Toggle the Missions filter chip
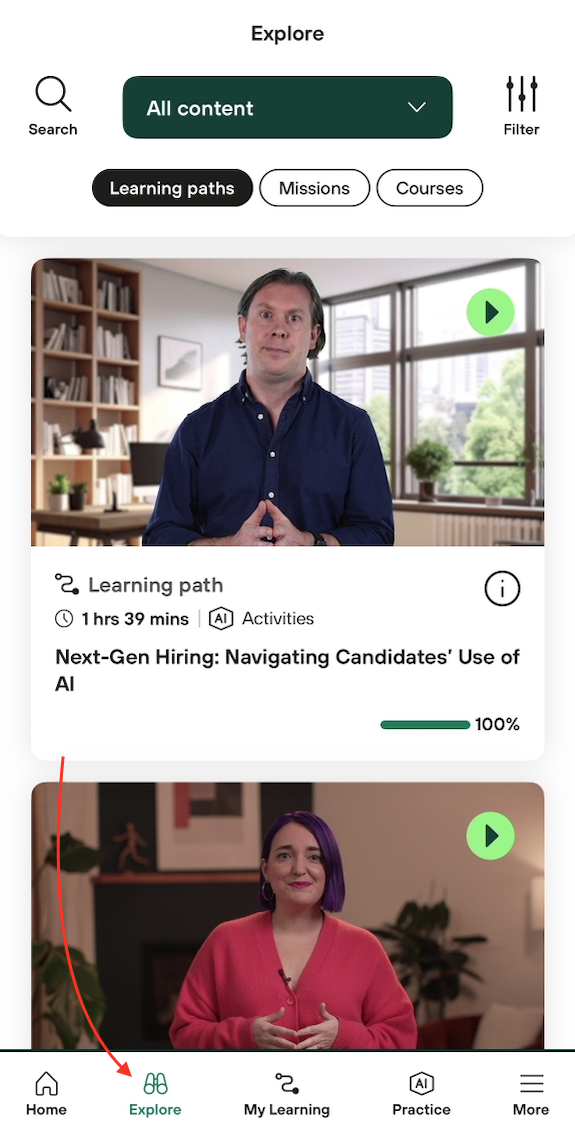Viewport: 575px width, 1123px height. coord(314,188)
